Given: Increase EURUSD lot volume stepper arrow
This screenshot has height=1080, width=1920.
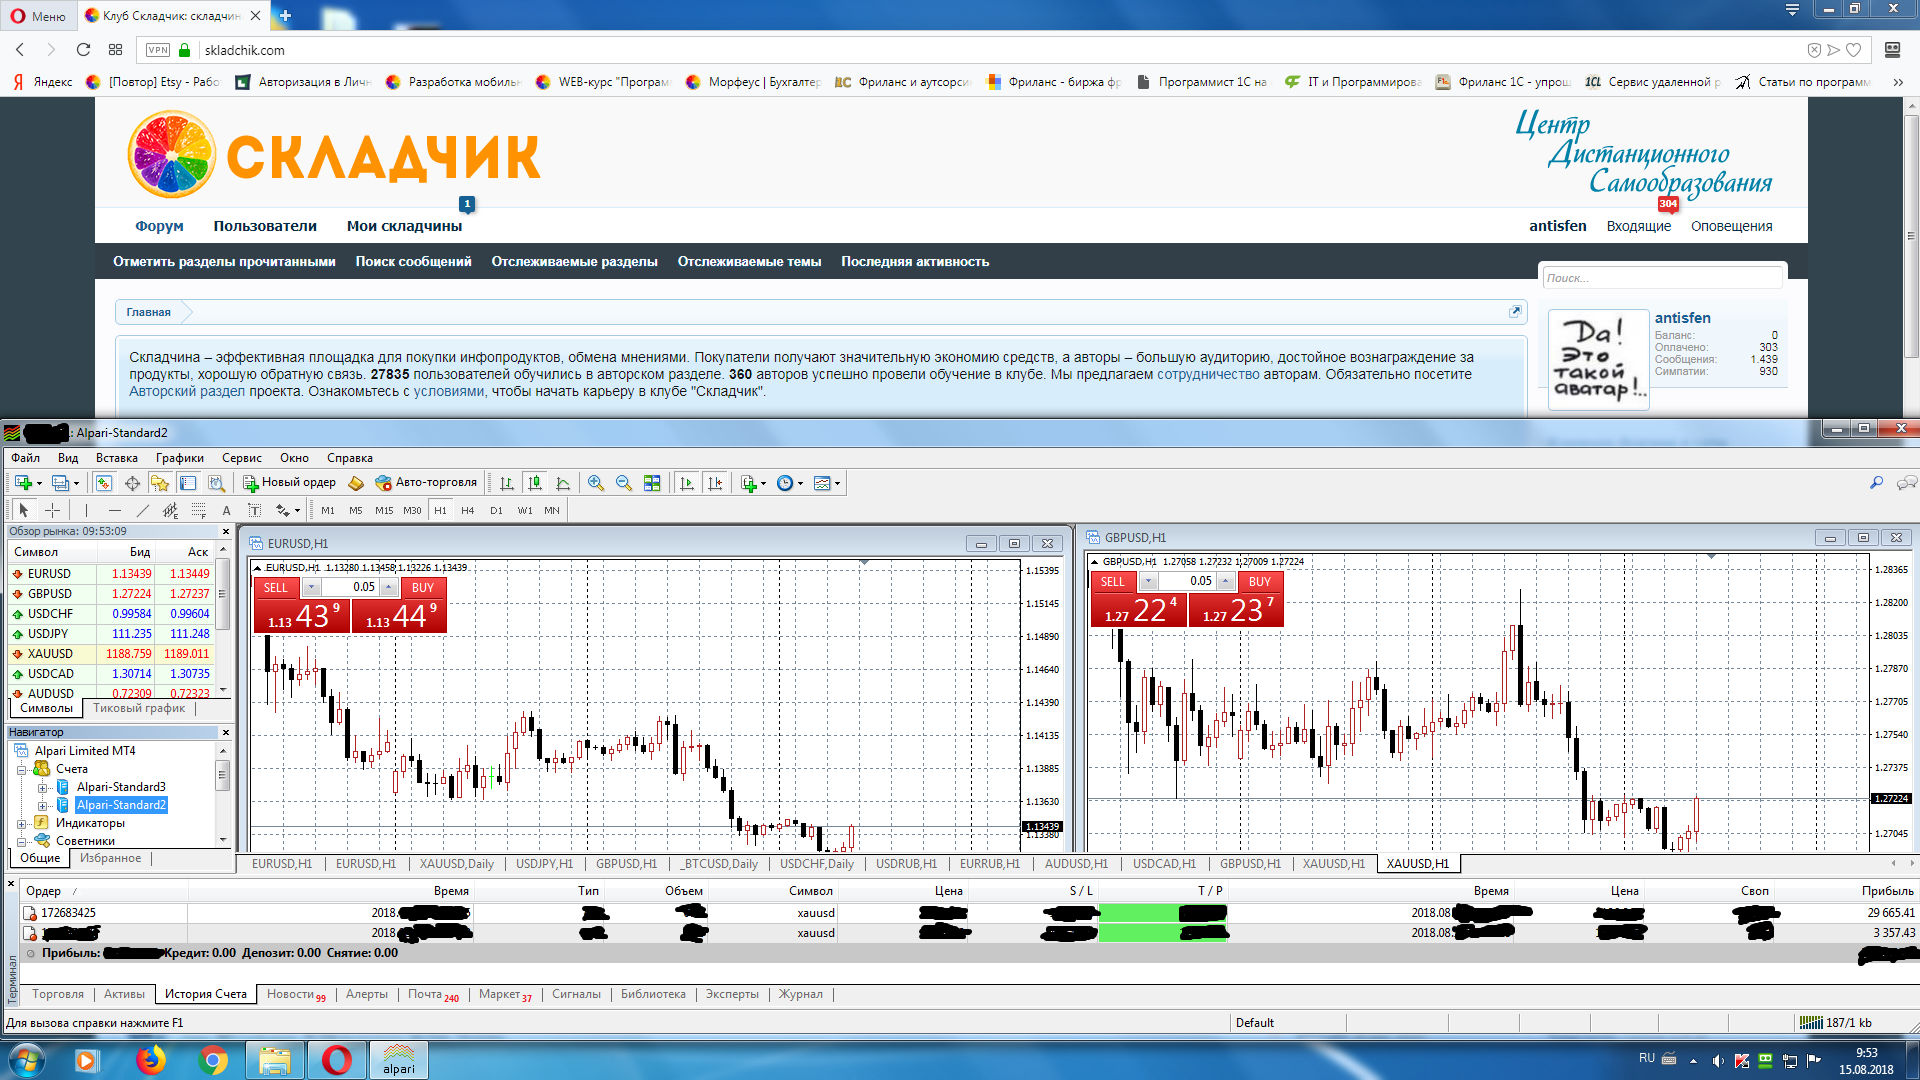Looking at the screenshot, I should click(389, 588).
